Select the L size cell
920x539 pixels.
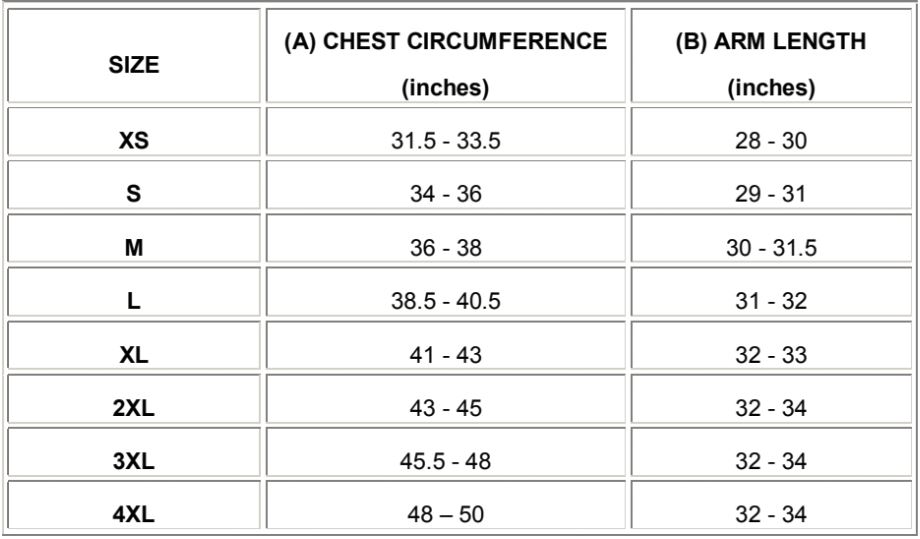(x=134, y=302)
